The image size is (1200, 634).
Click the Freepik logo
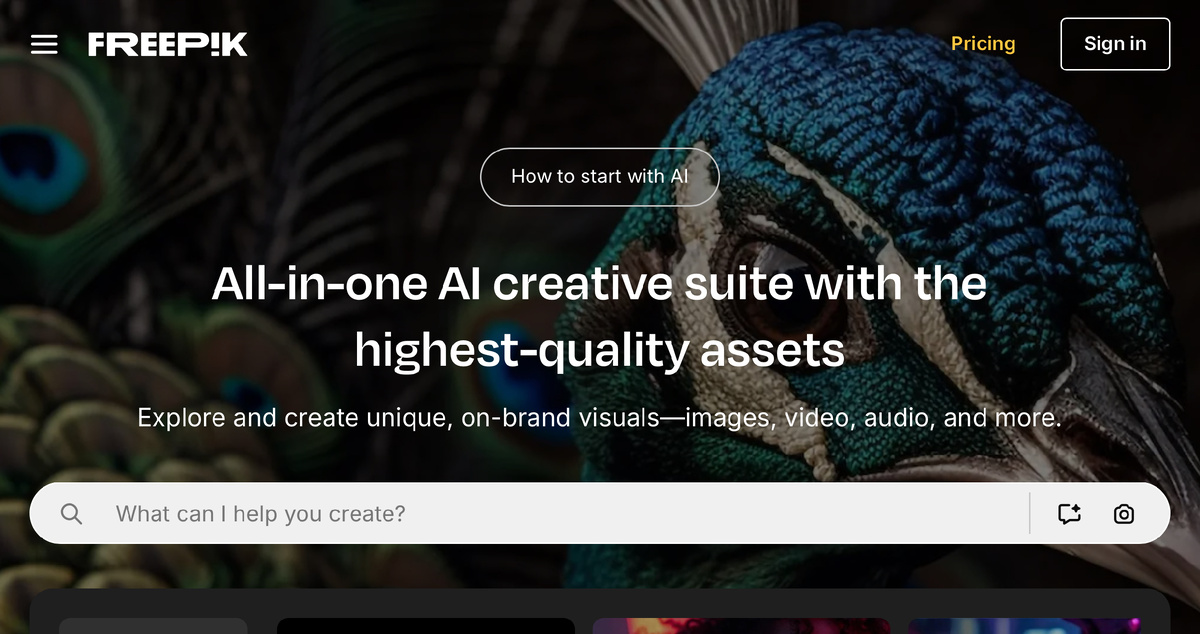(167, 44)
